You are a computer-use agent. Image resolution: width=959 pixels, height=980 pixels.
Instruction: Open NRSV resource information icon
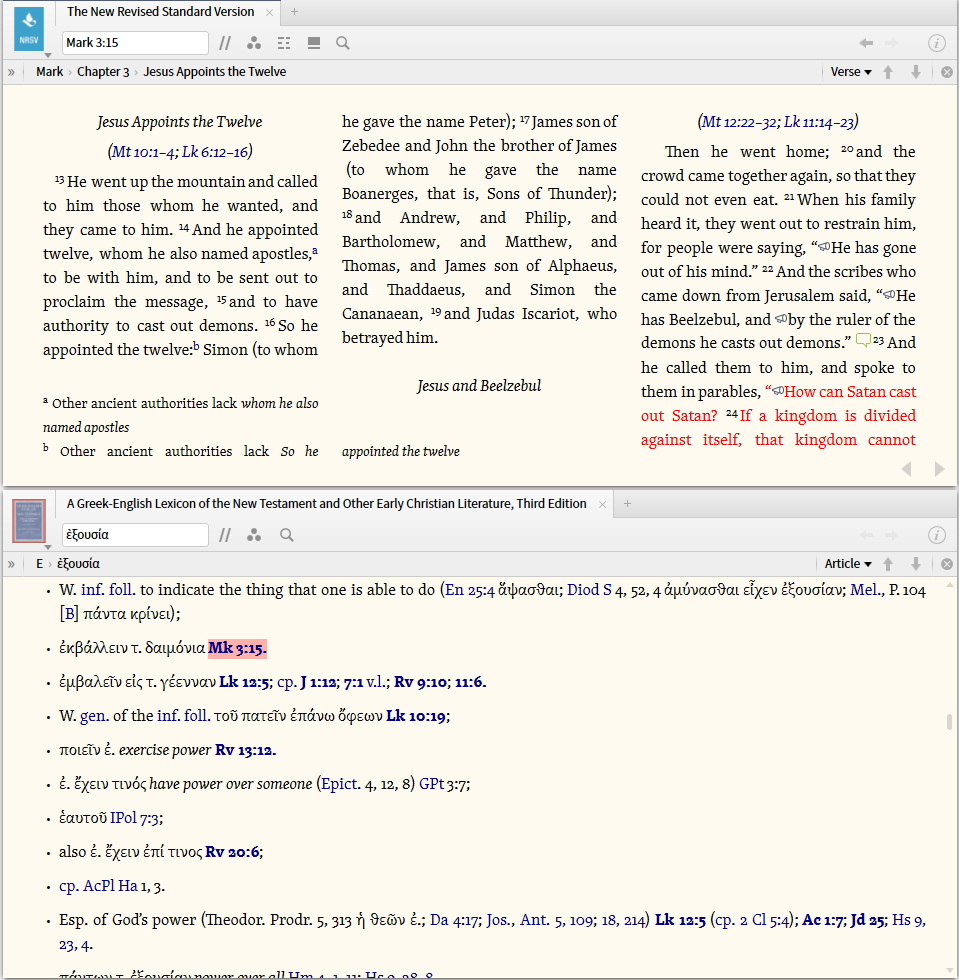click(936, 42)
